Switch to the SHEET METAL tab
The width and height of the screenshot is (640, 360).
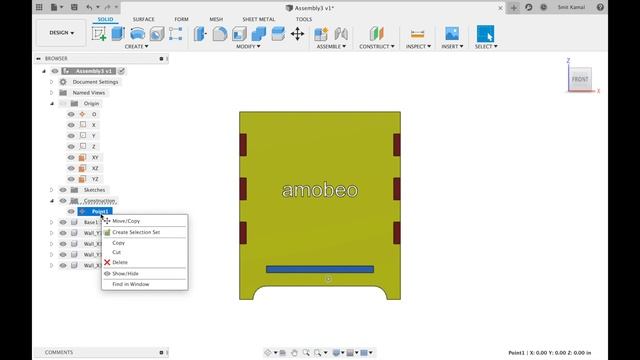point(259,19)
